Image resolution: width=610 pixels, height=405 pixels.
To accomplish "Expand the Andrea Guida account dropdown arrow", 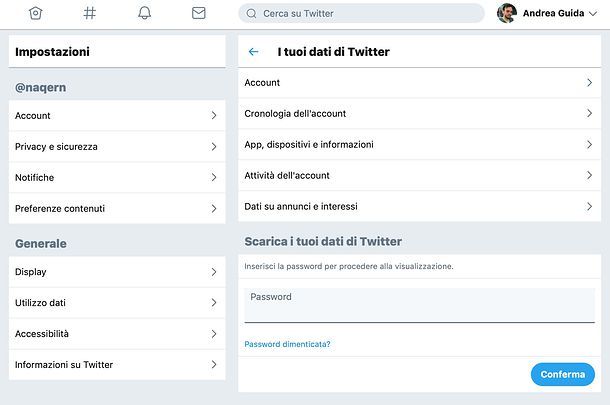I will pyautogui.click(x=593, y=14).
